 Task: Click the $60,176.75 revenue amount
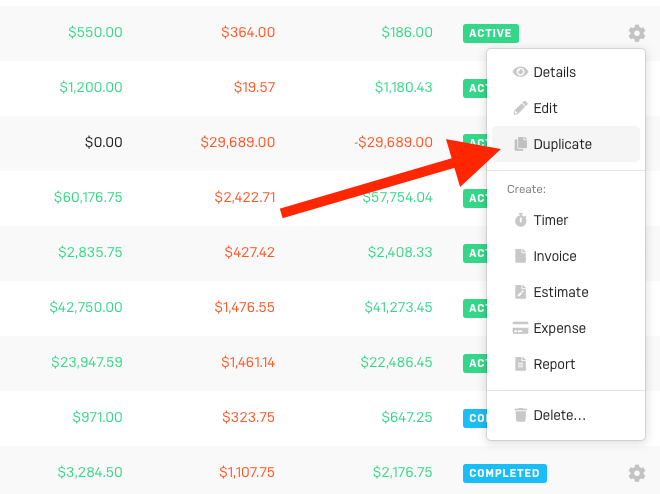[x=88, y=197]
